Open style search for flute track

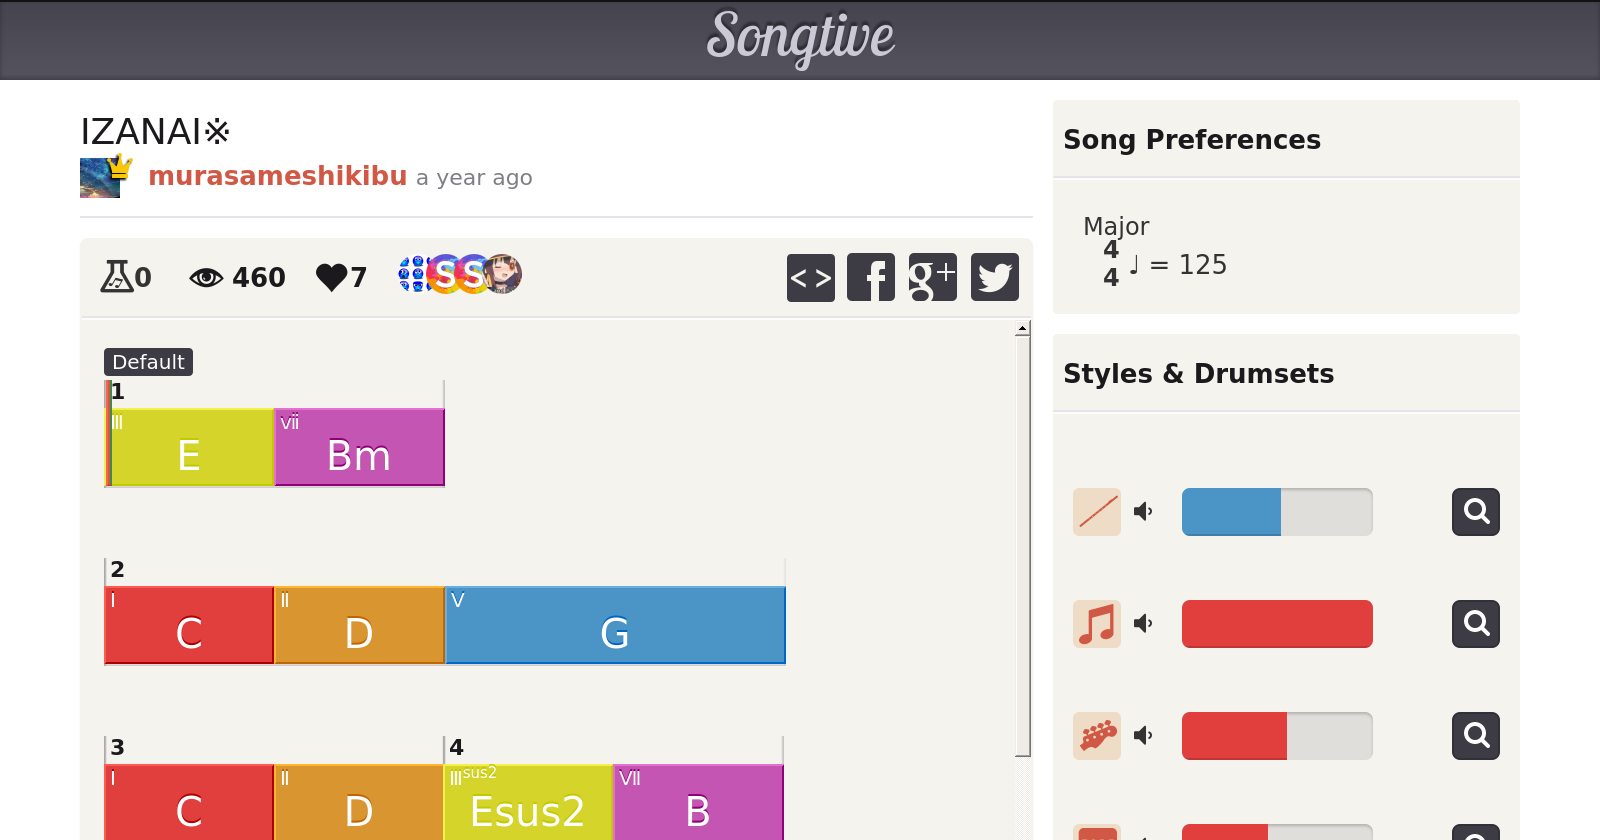[x=1475, y=512]
